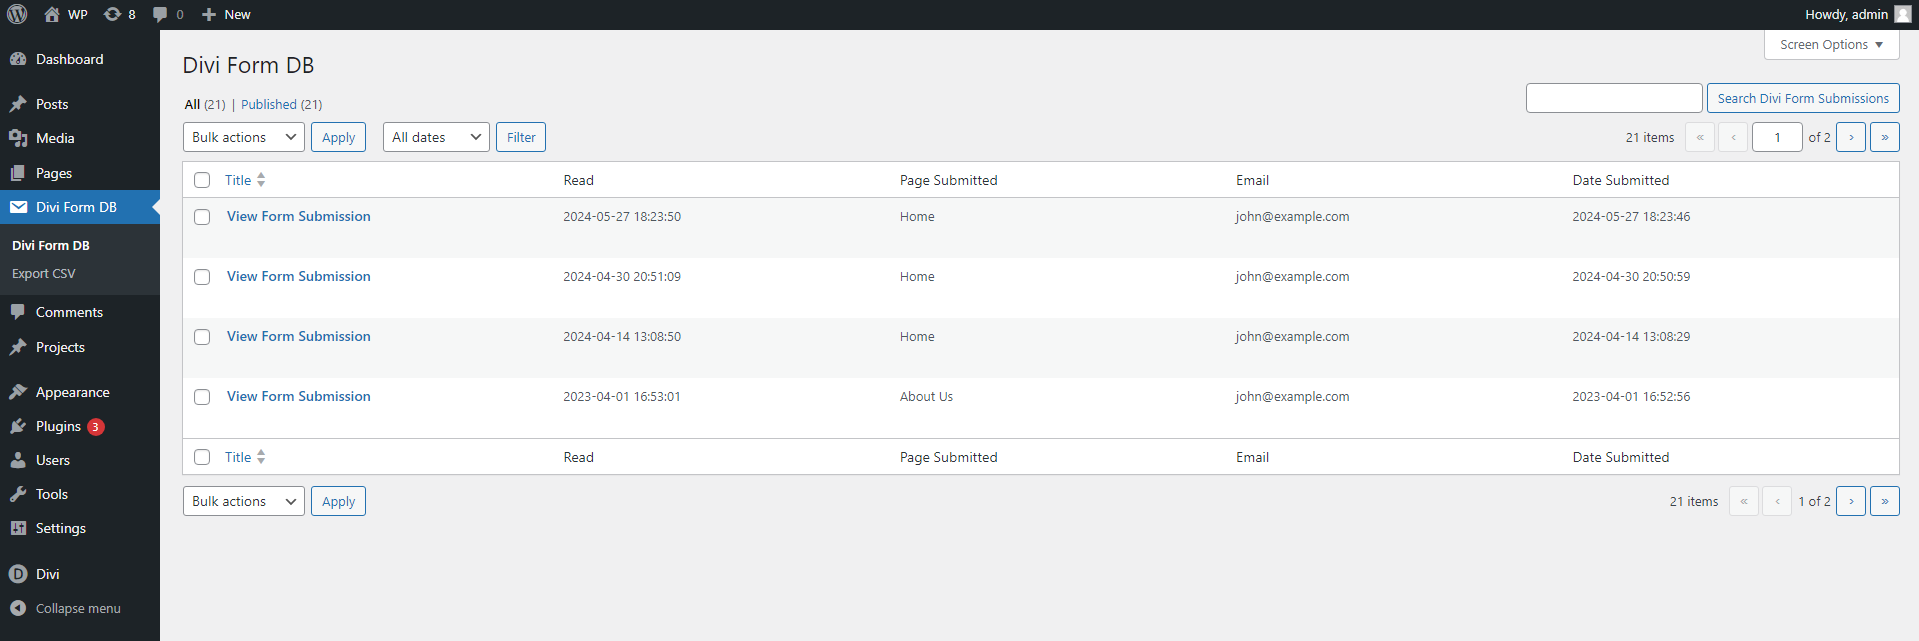This screenshot has width=1919, height=641.
Task: Open the comments bubble in admin bar
Action: (x=160, y=15)
